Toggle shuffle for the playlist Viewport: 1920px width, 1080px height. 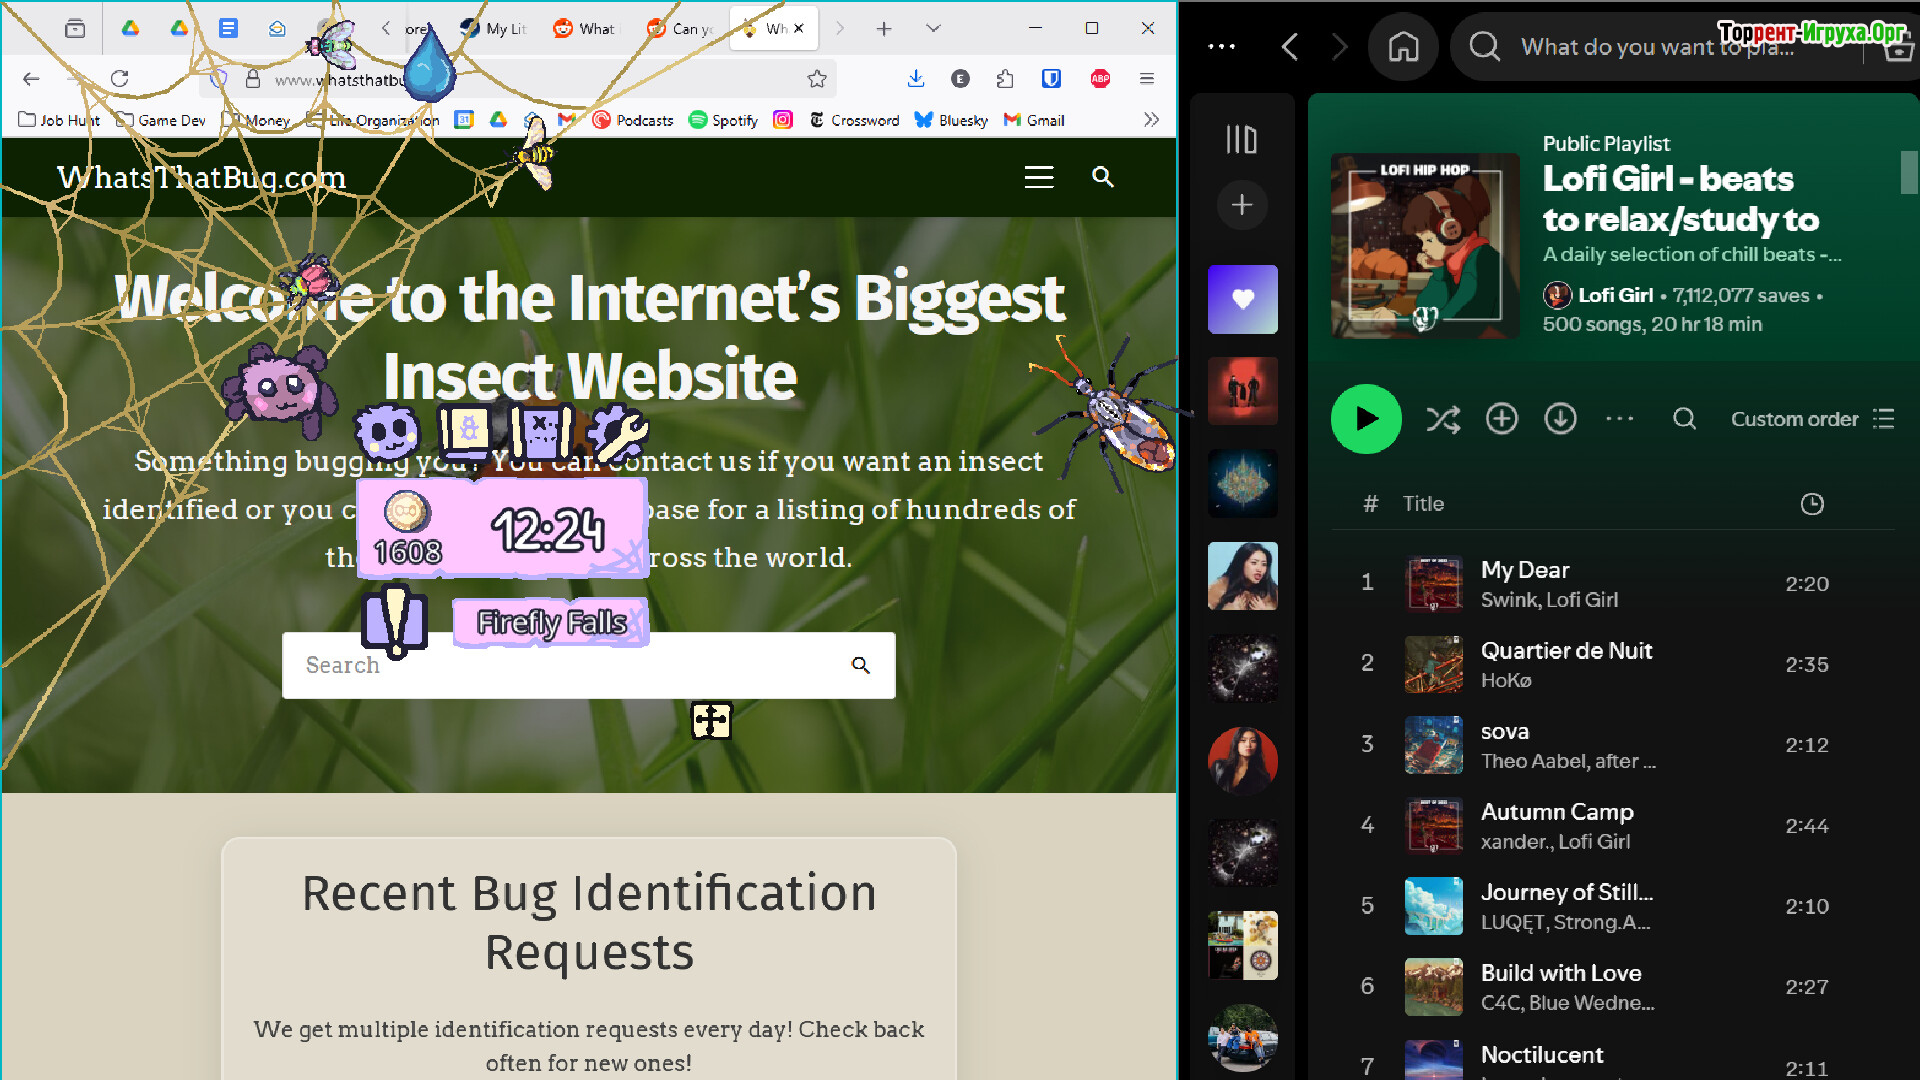pyautogui.click(x=1442, y=419)
